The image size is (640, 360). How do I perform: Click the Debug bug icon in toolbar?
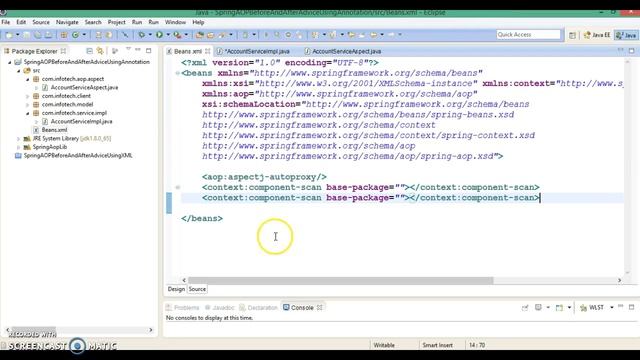click(142, 35)
